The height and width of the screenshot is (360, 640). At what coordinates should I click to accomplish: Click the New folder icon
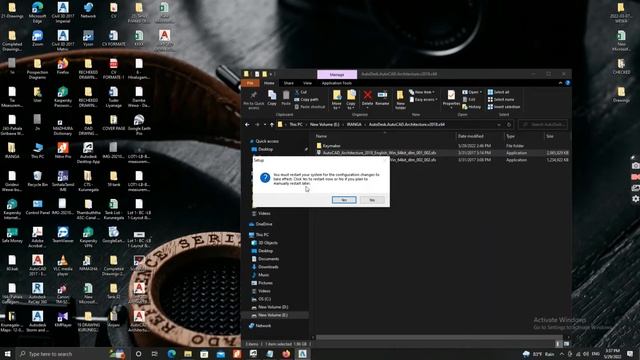(400, 100)
